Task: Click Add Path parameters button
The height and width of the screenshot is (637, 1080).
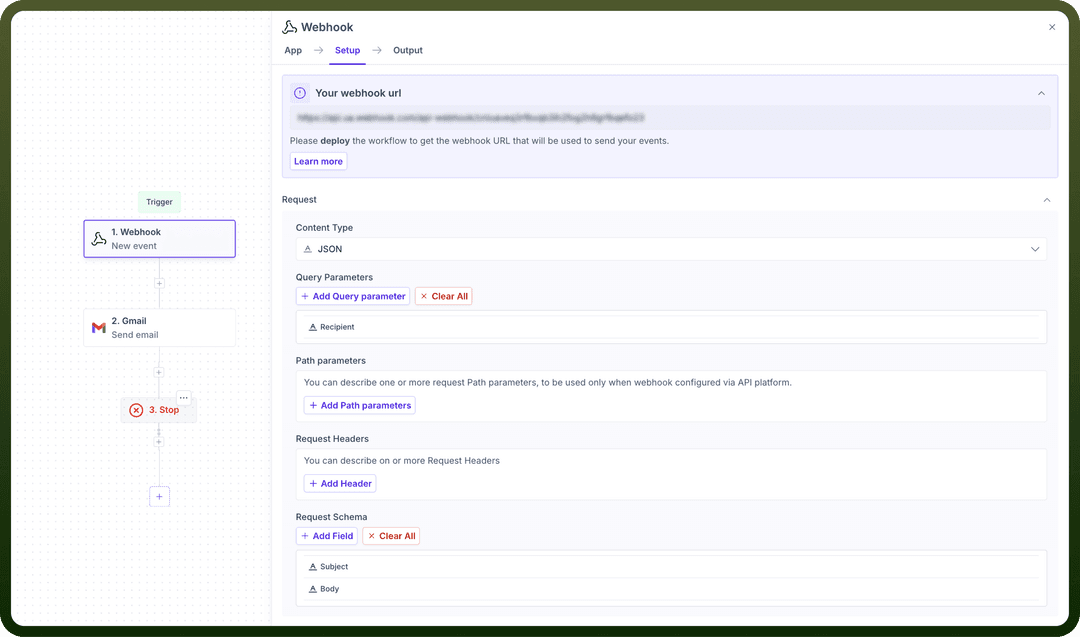Action: click(x=360, y=406)
